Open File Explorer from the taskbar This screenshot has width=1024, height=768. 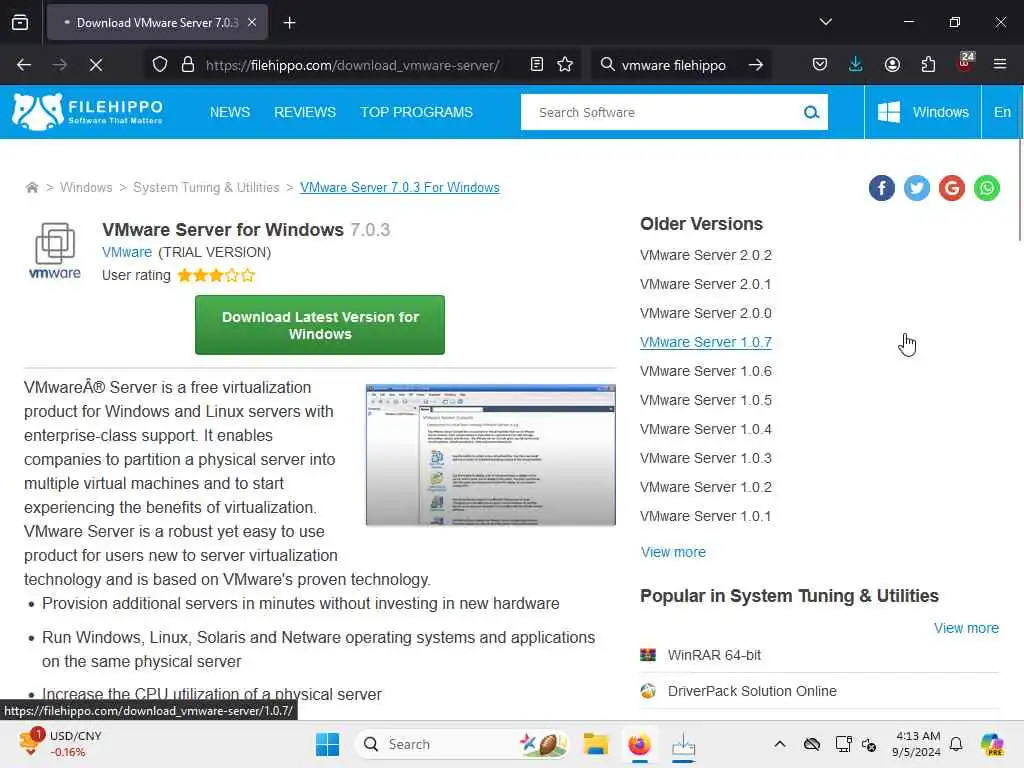596,744
